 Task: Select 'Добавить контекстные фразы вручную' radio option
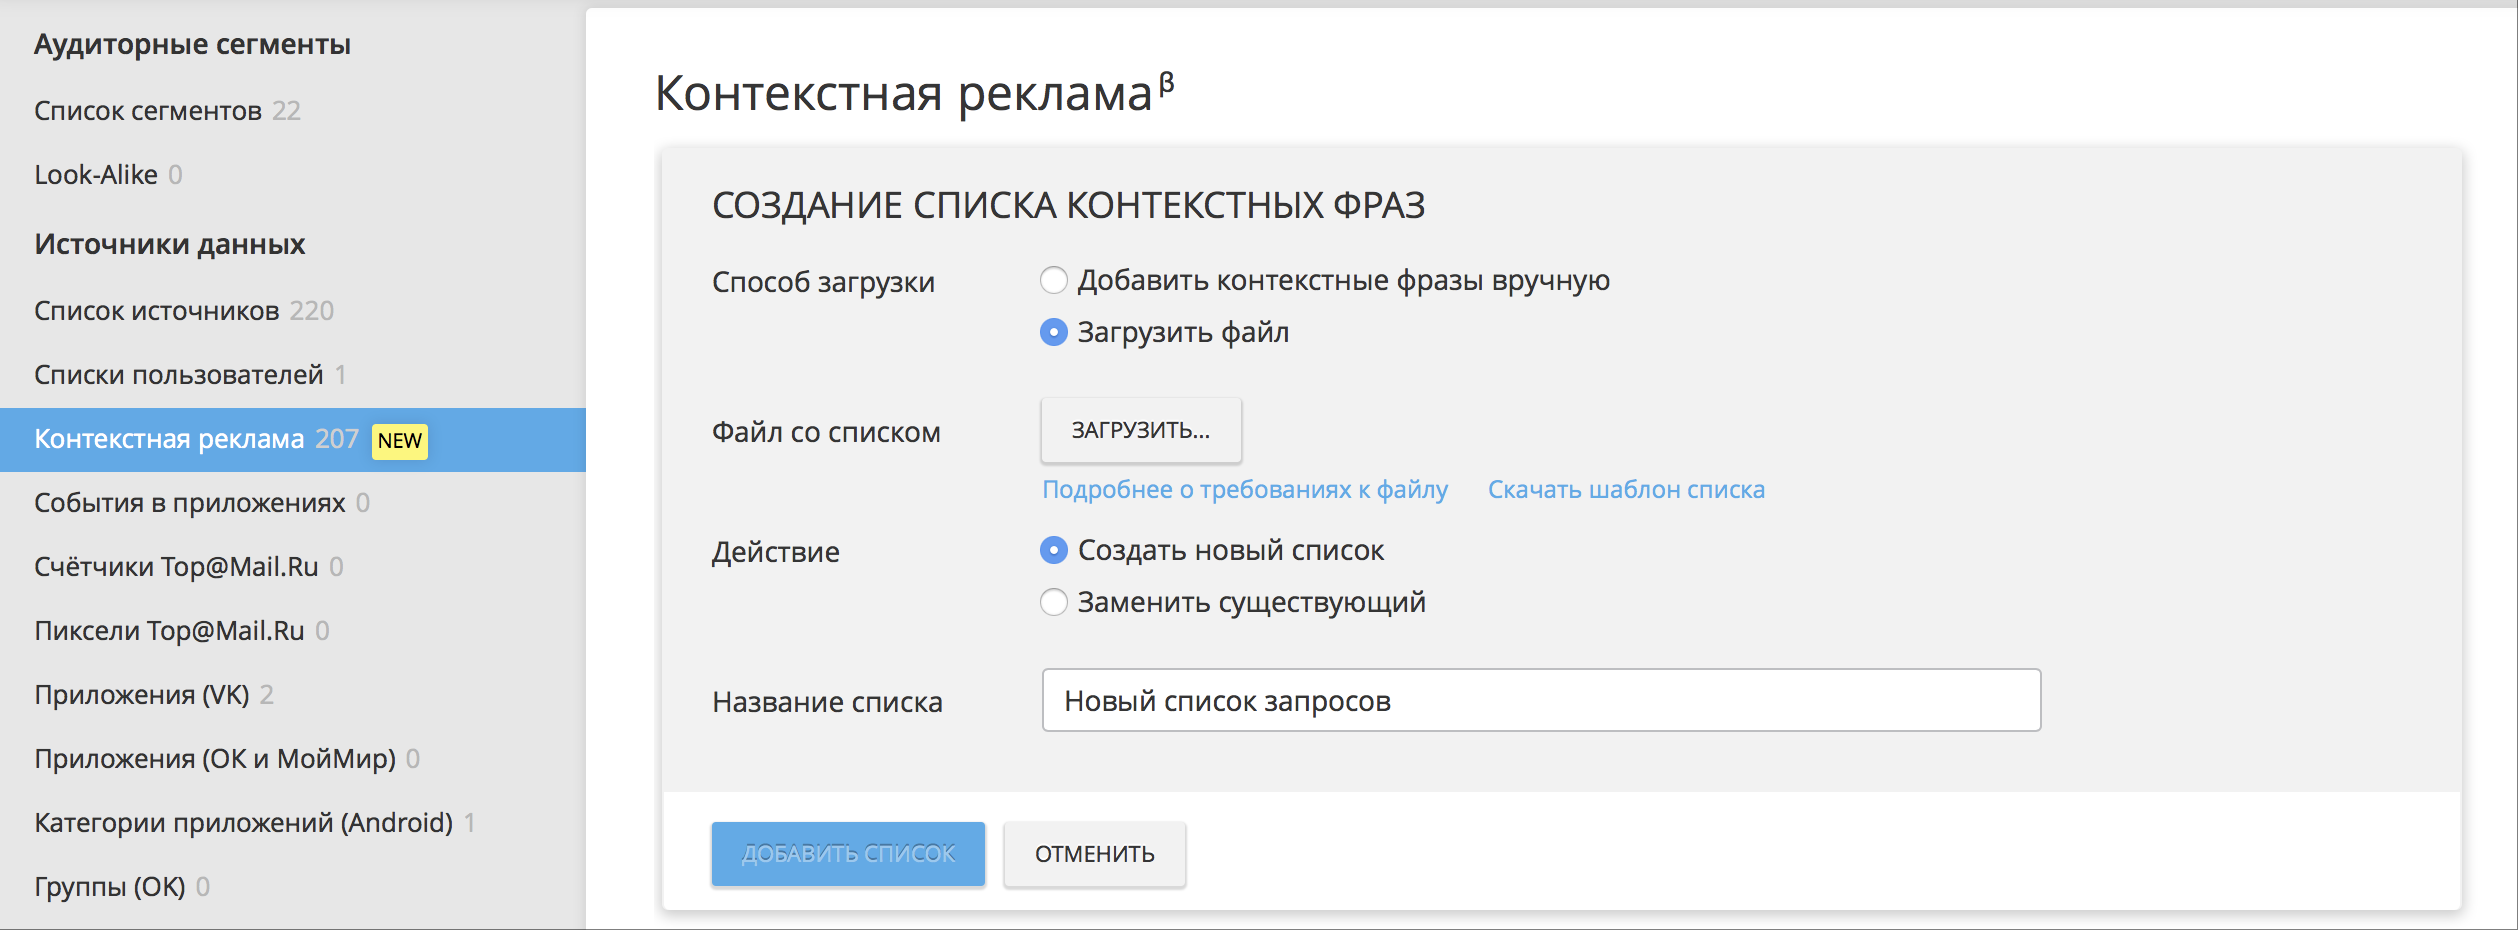(1054, 281)
